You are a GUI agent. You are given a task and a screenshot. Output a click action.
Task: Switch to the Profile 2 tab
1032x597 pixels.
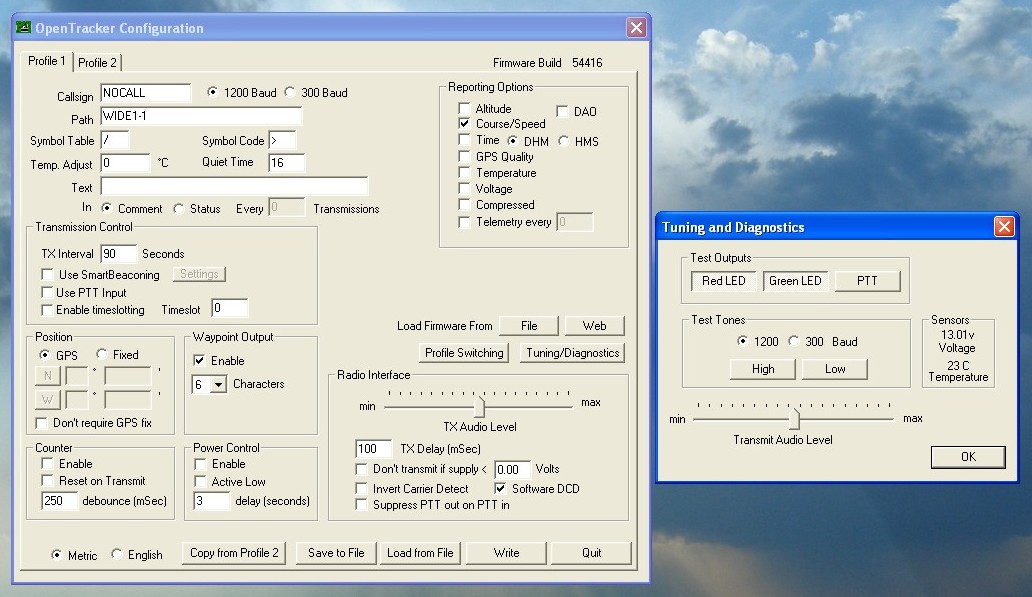point(97,63)
